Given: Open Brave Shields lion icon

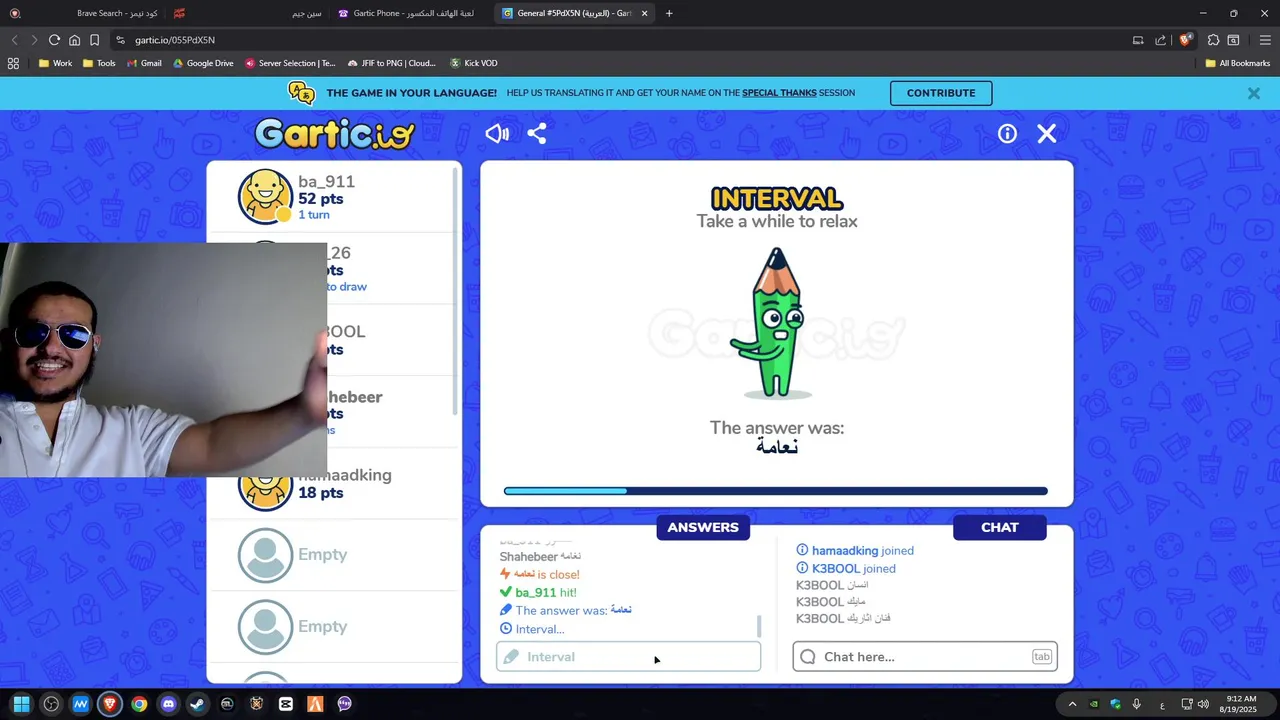Looking at the screenshot, I should pos(1186,40).
